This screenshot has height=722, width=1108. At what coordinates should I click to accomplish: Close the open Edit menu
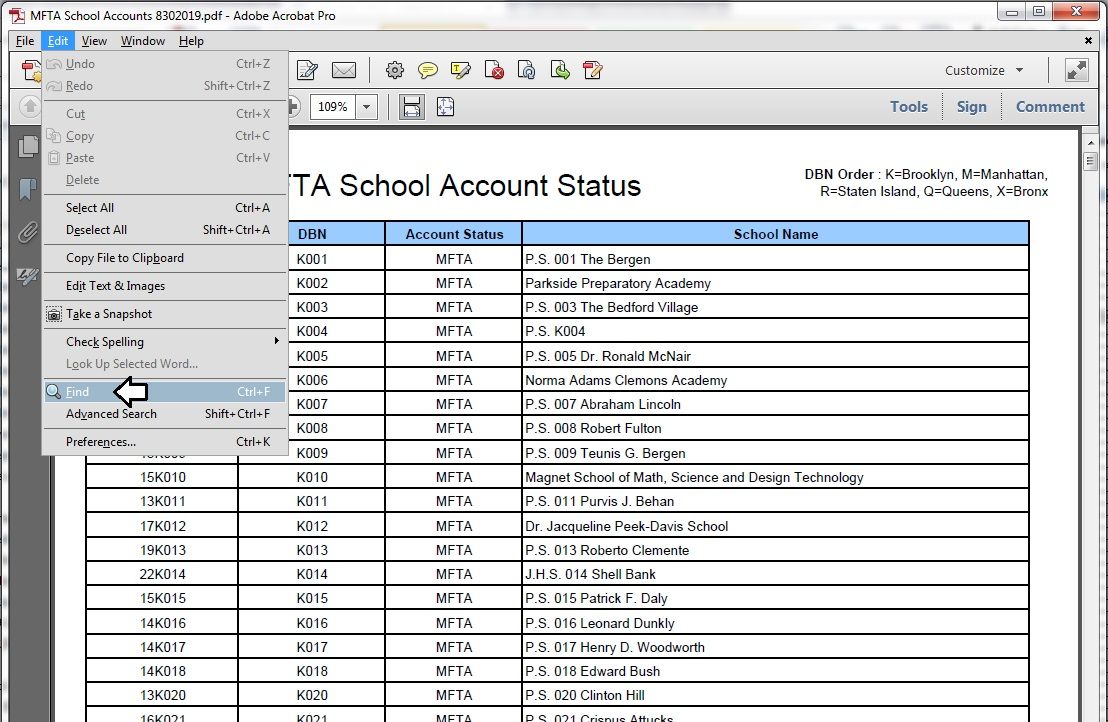pos(58,41)
